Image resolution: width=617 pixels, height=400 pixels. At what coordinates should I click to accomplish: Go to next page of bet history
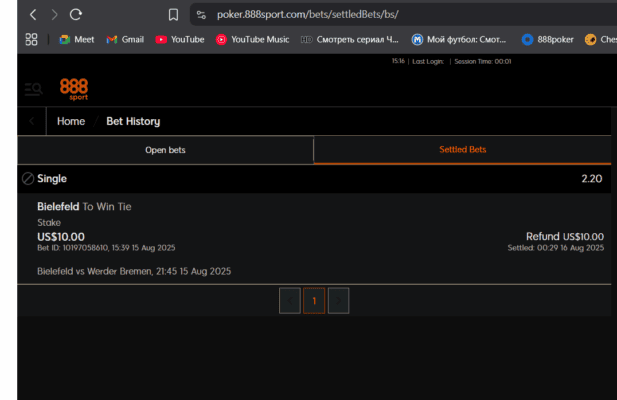coord(338,300)
